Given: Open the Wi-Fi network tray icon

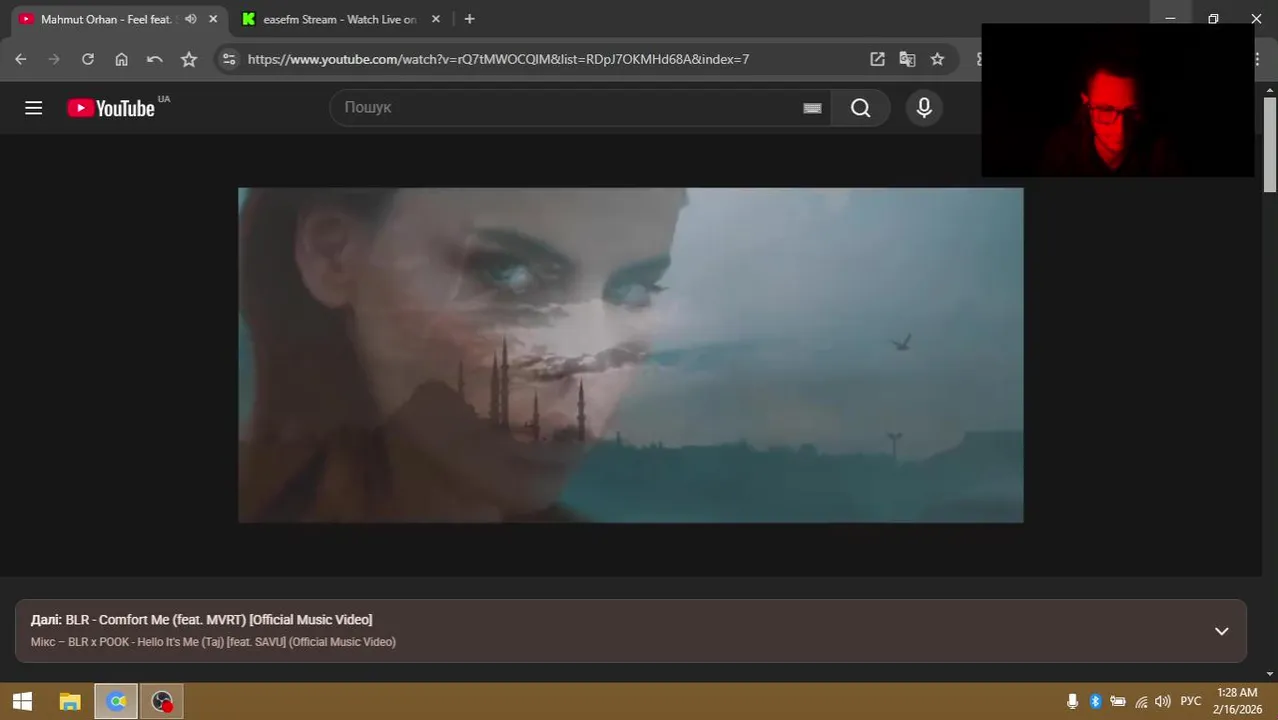Looking at the screenshot, I should click(x=1141, y=702).
